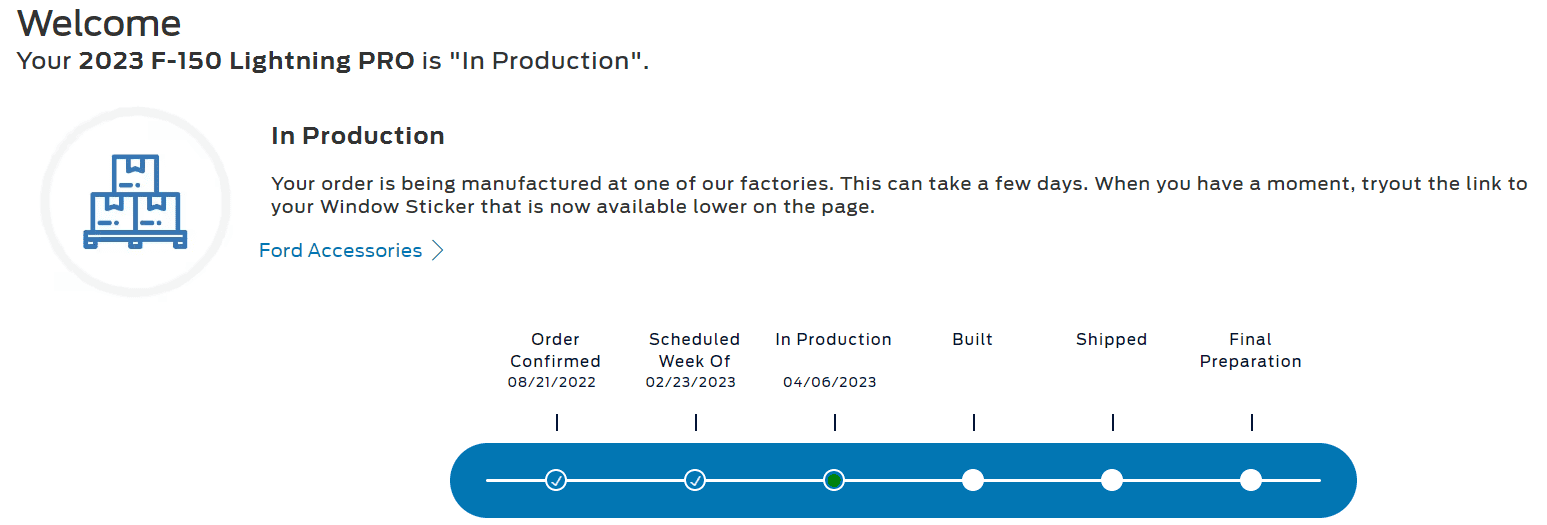Click the Final Preparation step circle
The height and width of the screenshot is (525, 1547).
[x=1251, y=481]
